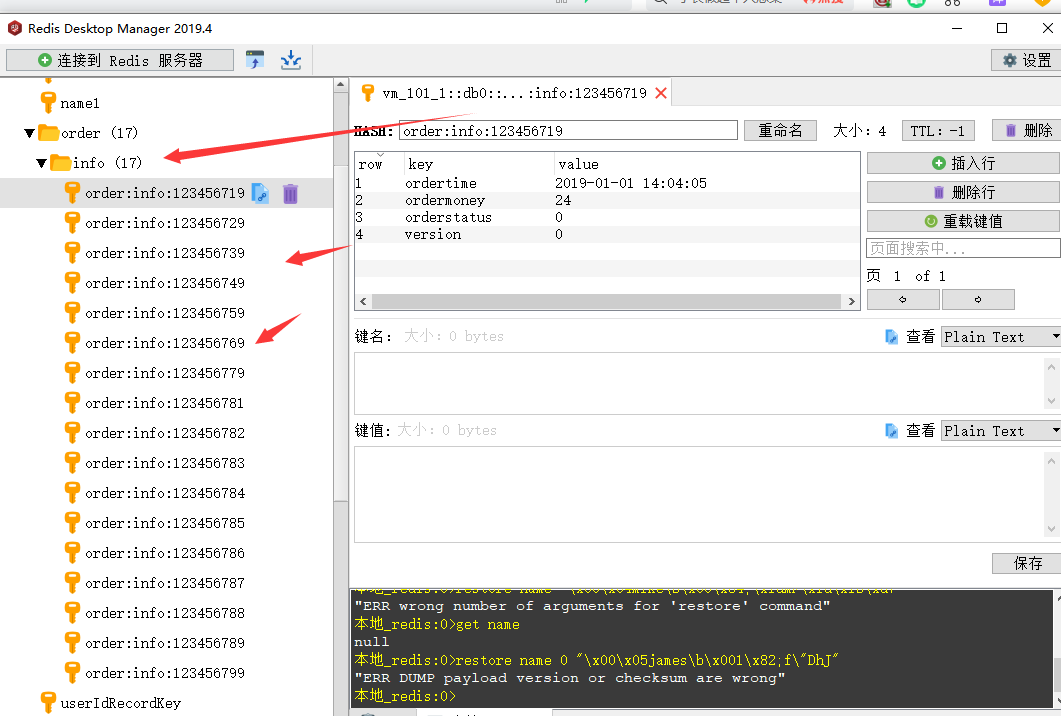Select key order:info:123456785
1061x716 pixels.
coord(164,523)
